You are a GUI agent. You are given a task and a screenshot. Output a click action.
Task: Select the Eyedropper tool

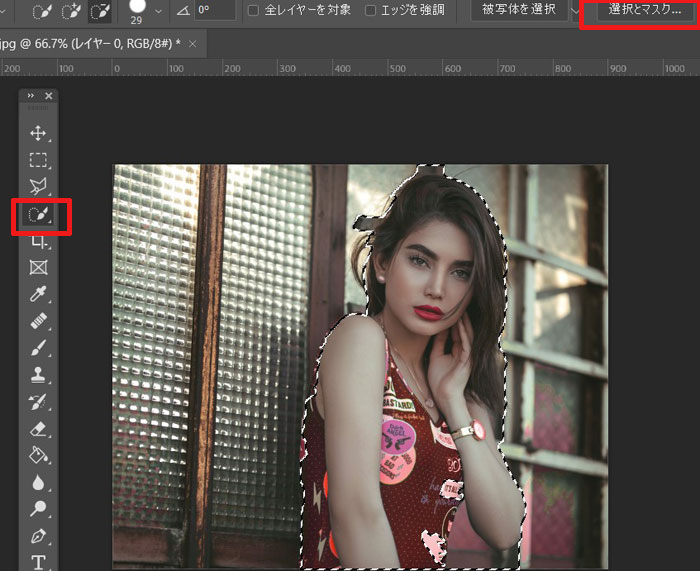click(x=38, y=295)
